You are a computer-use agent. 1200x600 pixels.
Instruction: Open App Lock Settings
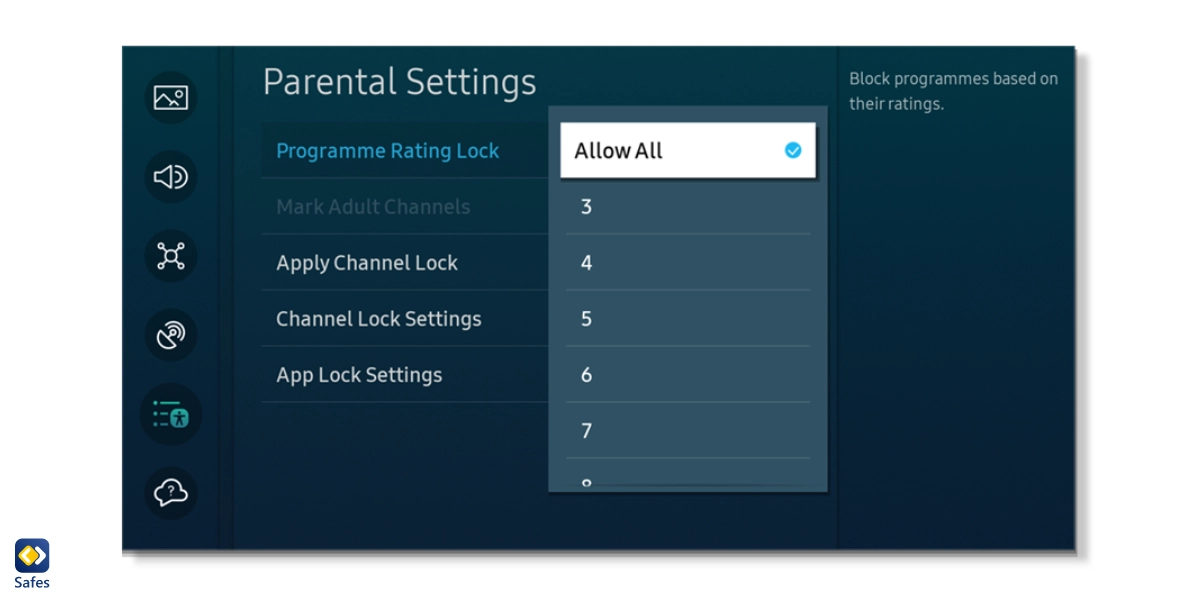click(359, 374)
